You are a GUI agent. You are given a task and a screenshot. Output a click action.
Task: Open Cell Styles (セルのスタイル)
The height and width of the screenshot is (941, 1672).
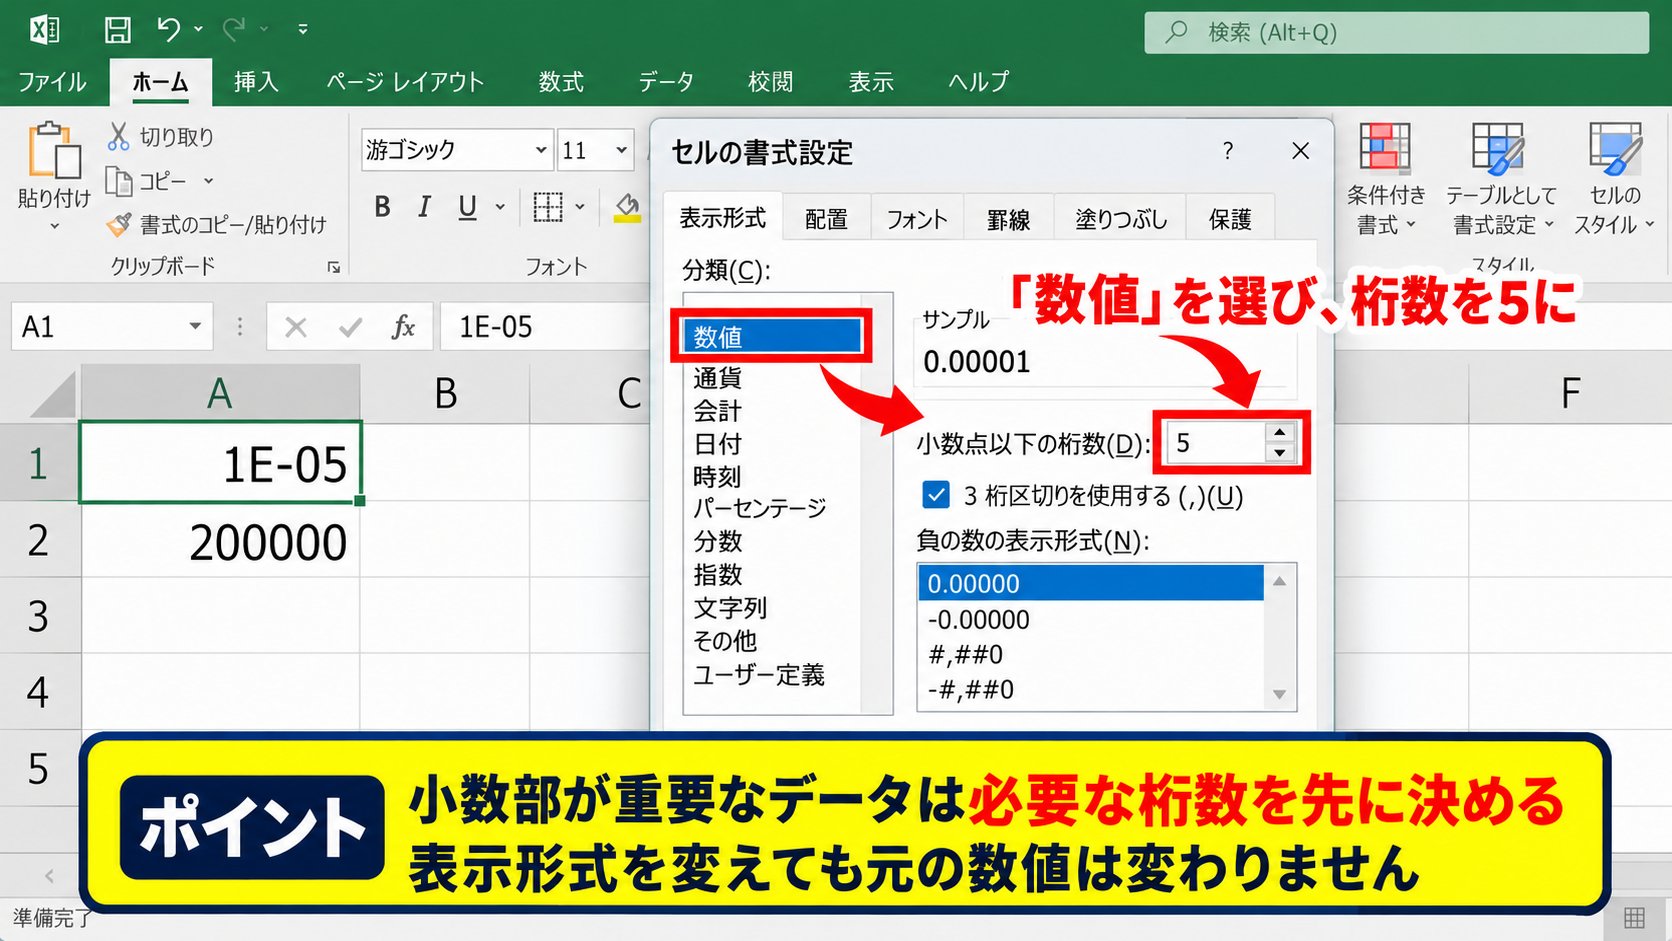[1614, 180]
